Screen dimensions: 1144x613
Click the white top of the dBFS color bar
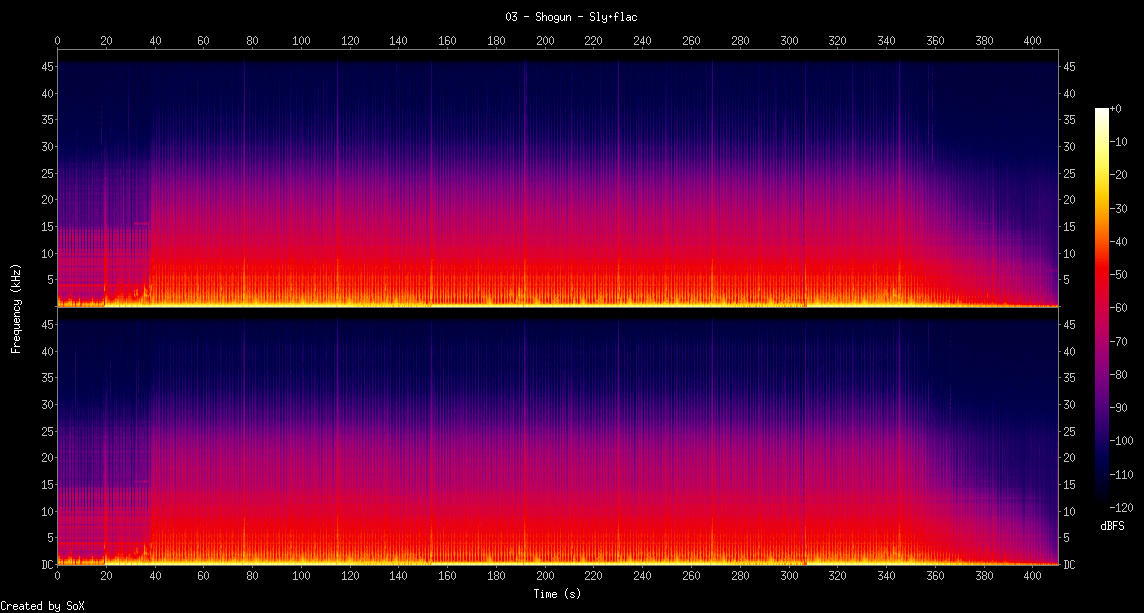pos(1102,111)
